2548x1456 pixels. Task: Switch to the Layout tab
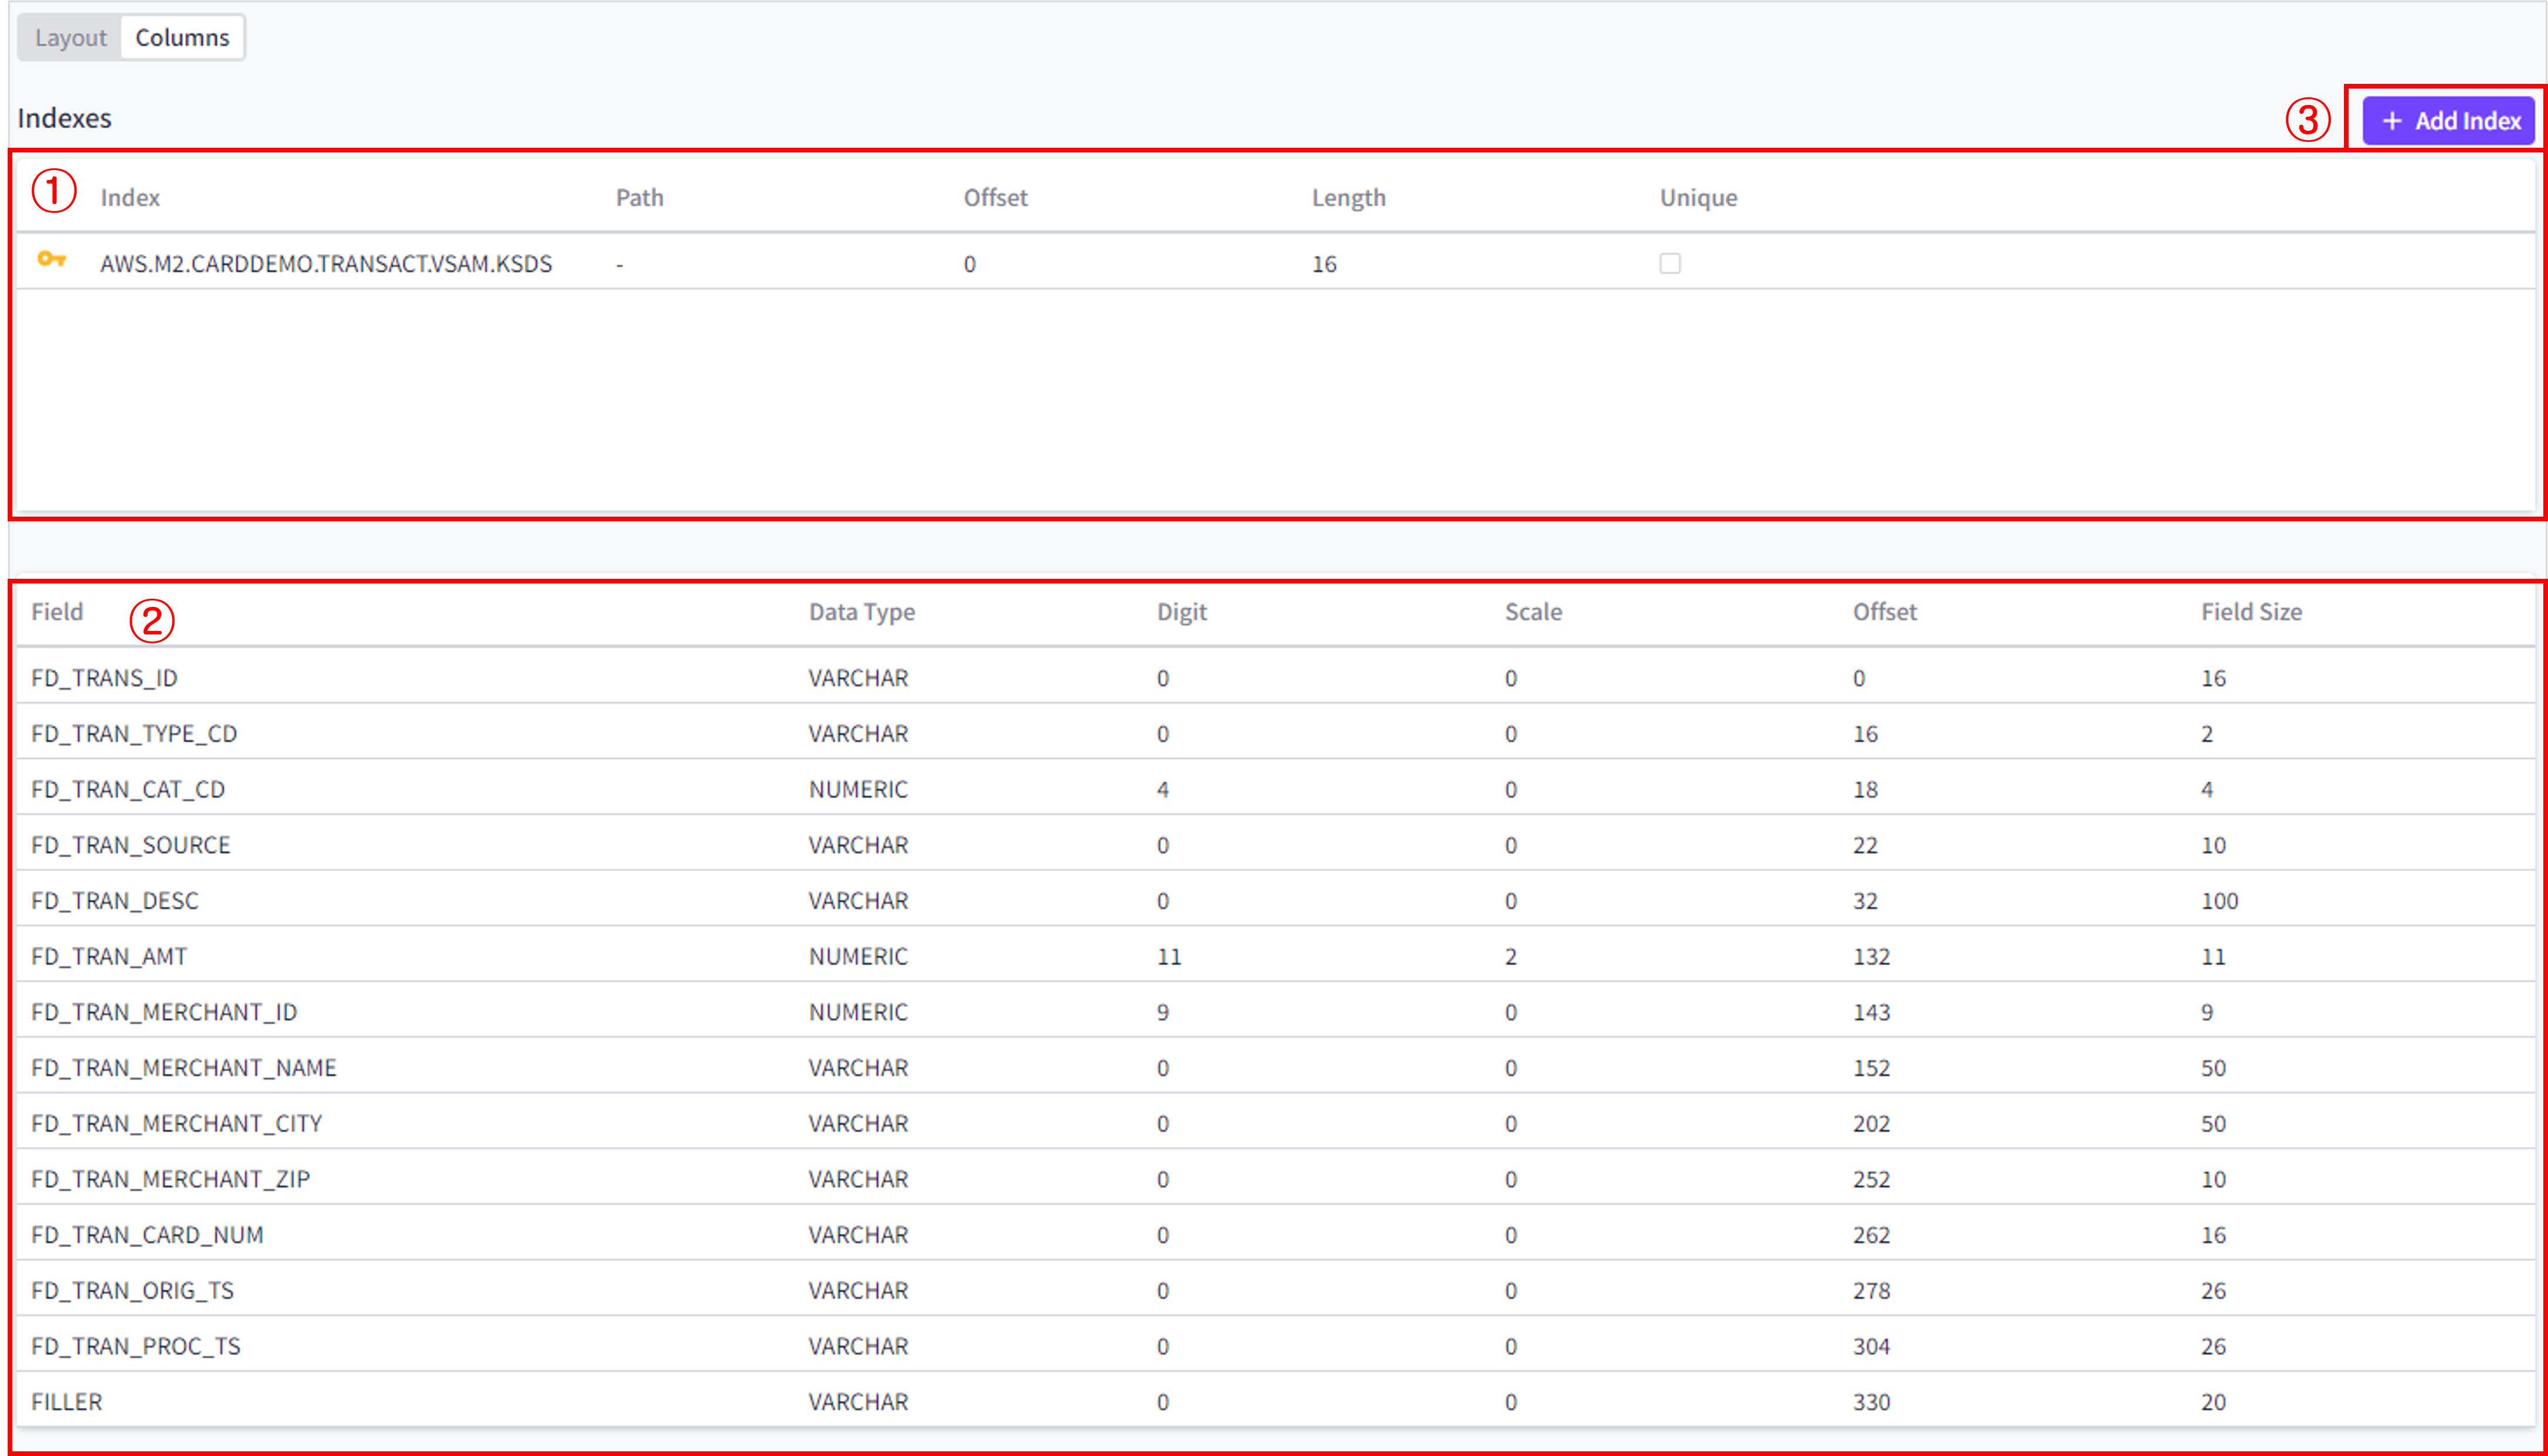click(x=70, y=38)
